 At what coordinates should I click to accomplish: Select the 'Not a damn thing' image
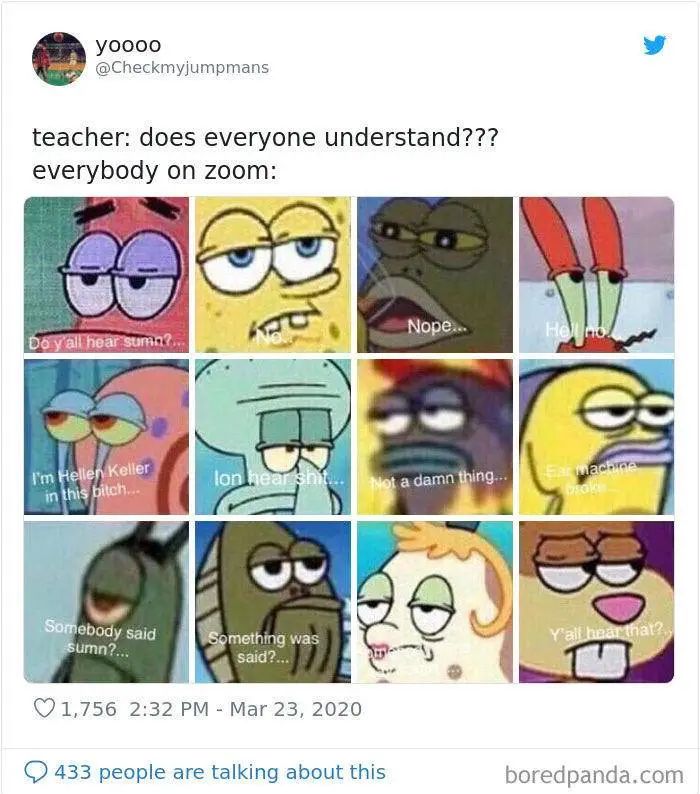point(435,437)
